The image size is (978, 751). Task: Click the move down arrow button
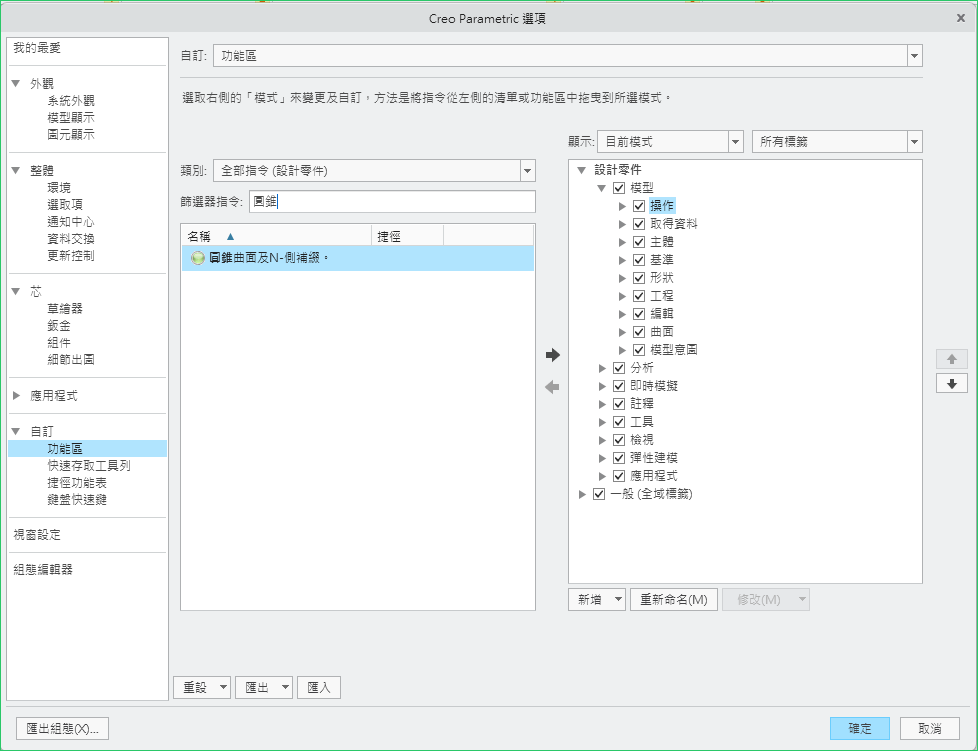pyautogui.click(x=951, y=384)
